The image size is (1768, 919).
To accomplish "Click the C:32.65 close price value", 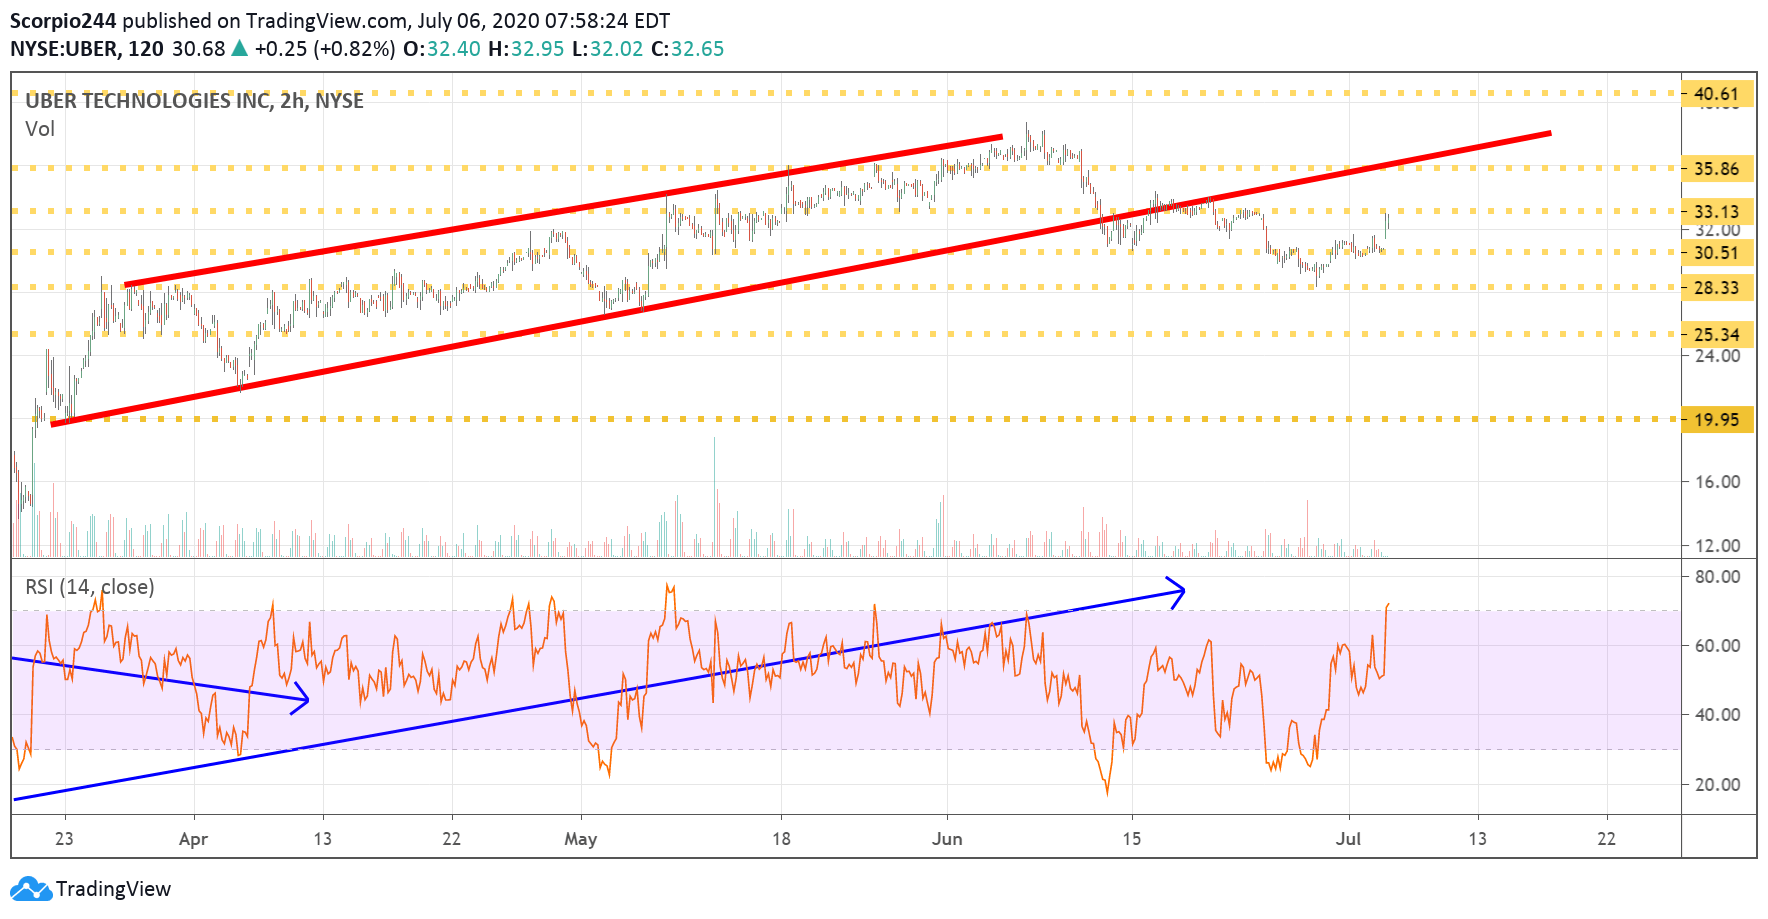I will 687,49.
